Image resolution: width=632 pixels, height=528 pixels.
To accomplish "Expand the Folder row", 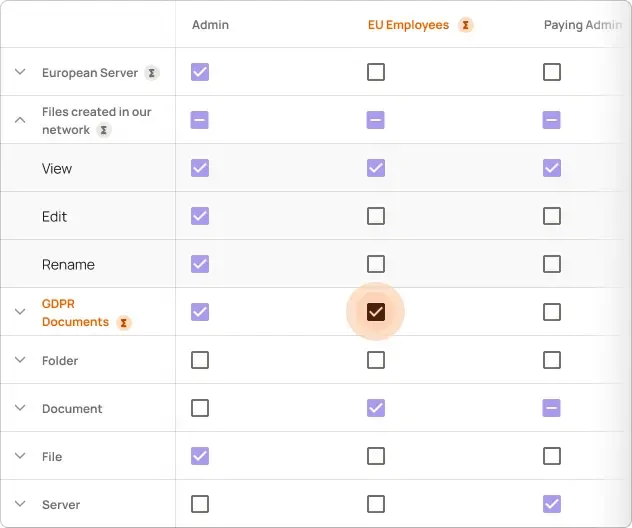I will tap(20, 360).
